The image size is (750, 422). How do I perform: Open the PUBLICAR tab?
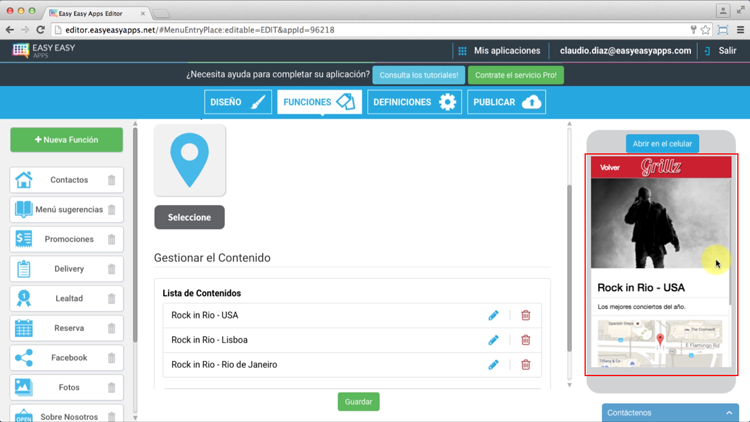point(506,102)
